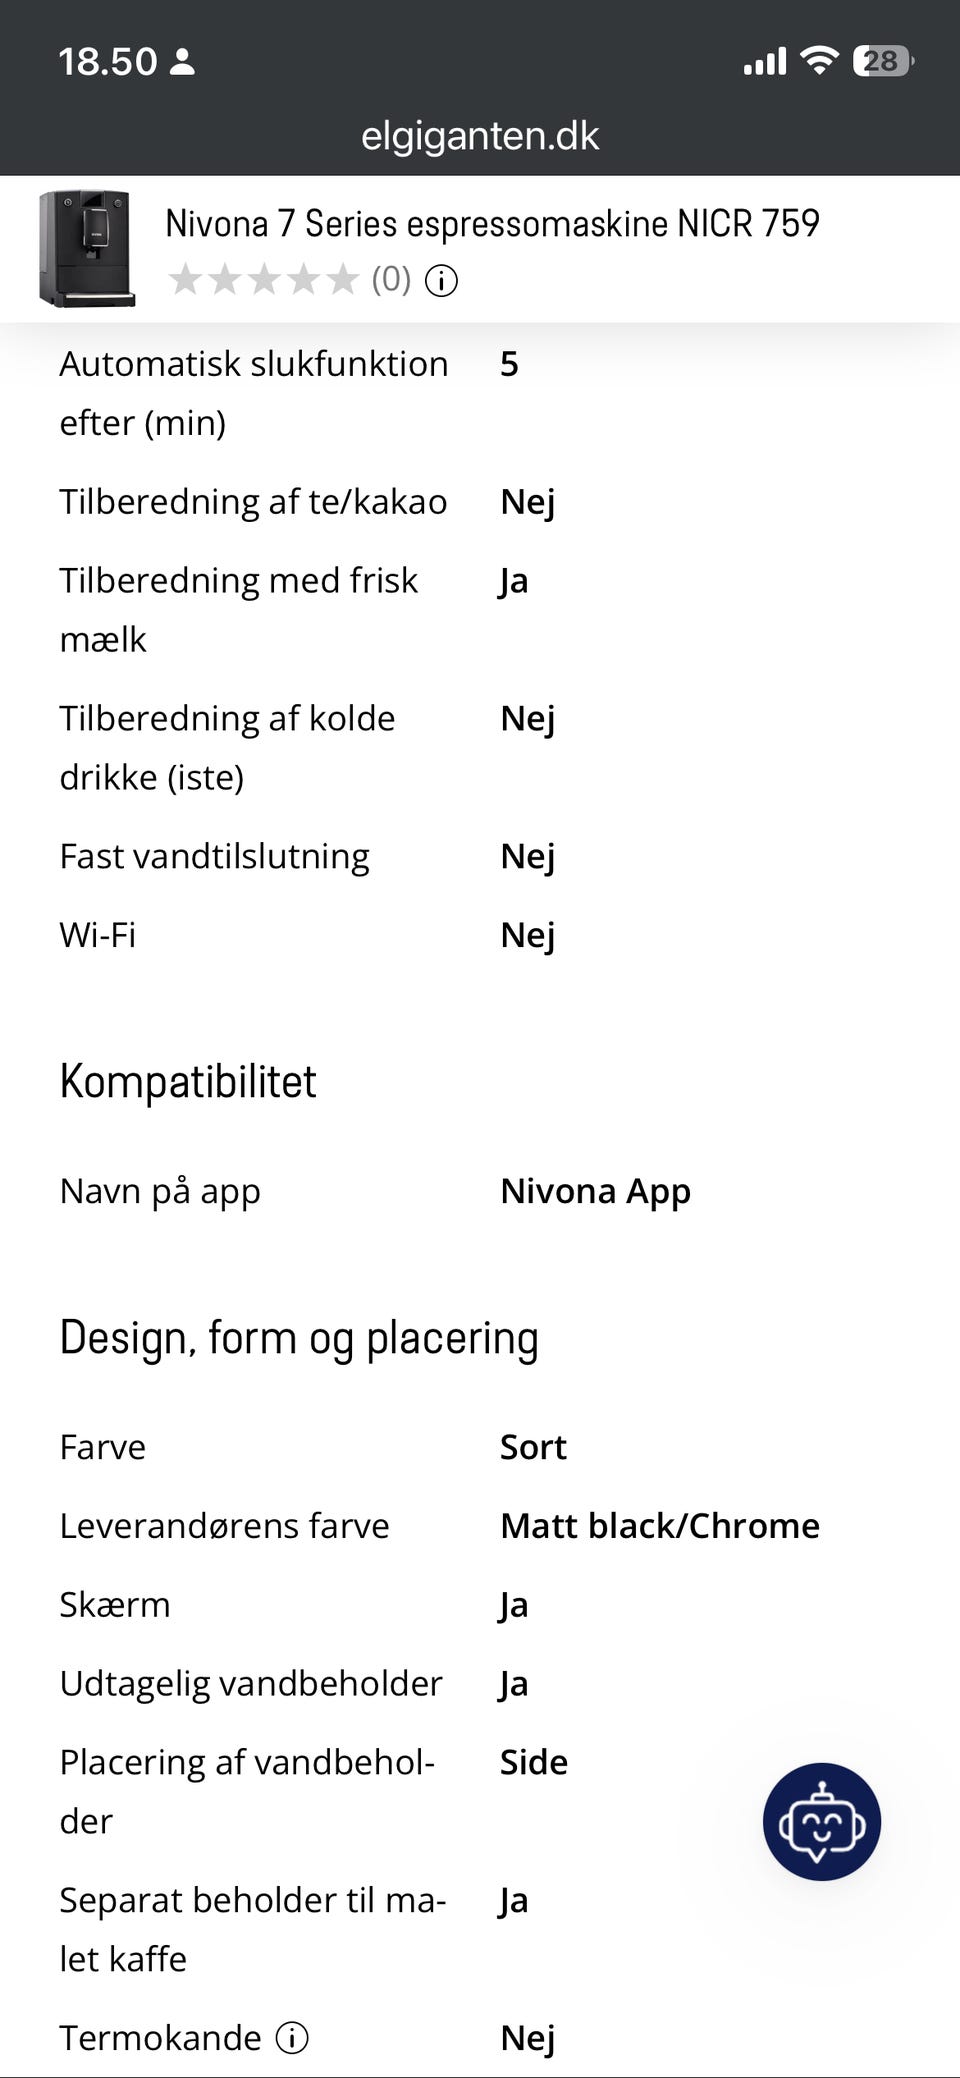Click the five-star rating row
Viewport: 960px width, 2078px height.
(x=263, y=280)
